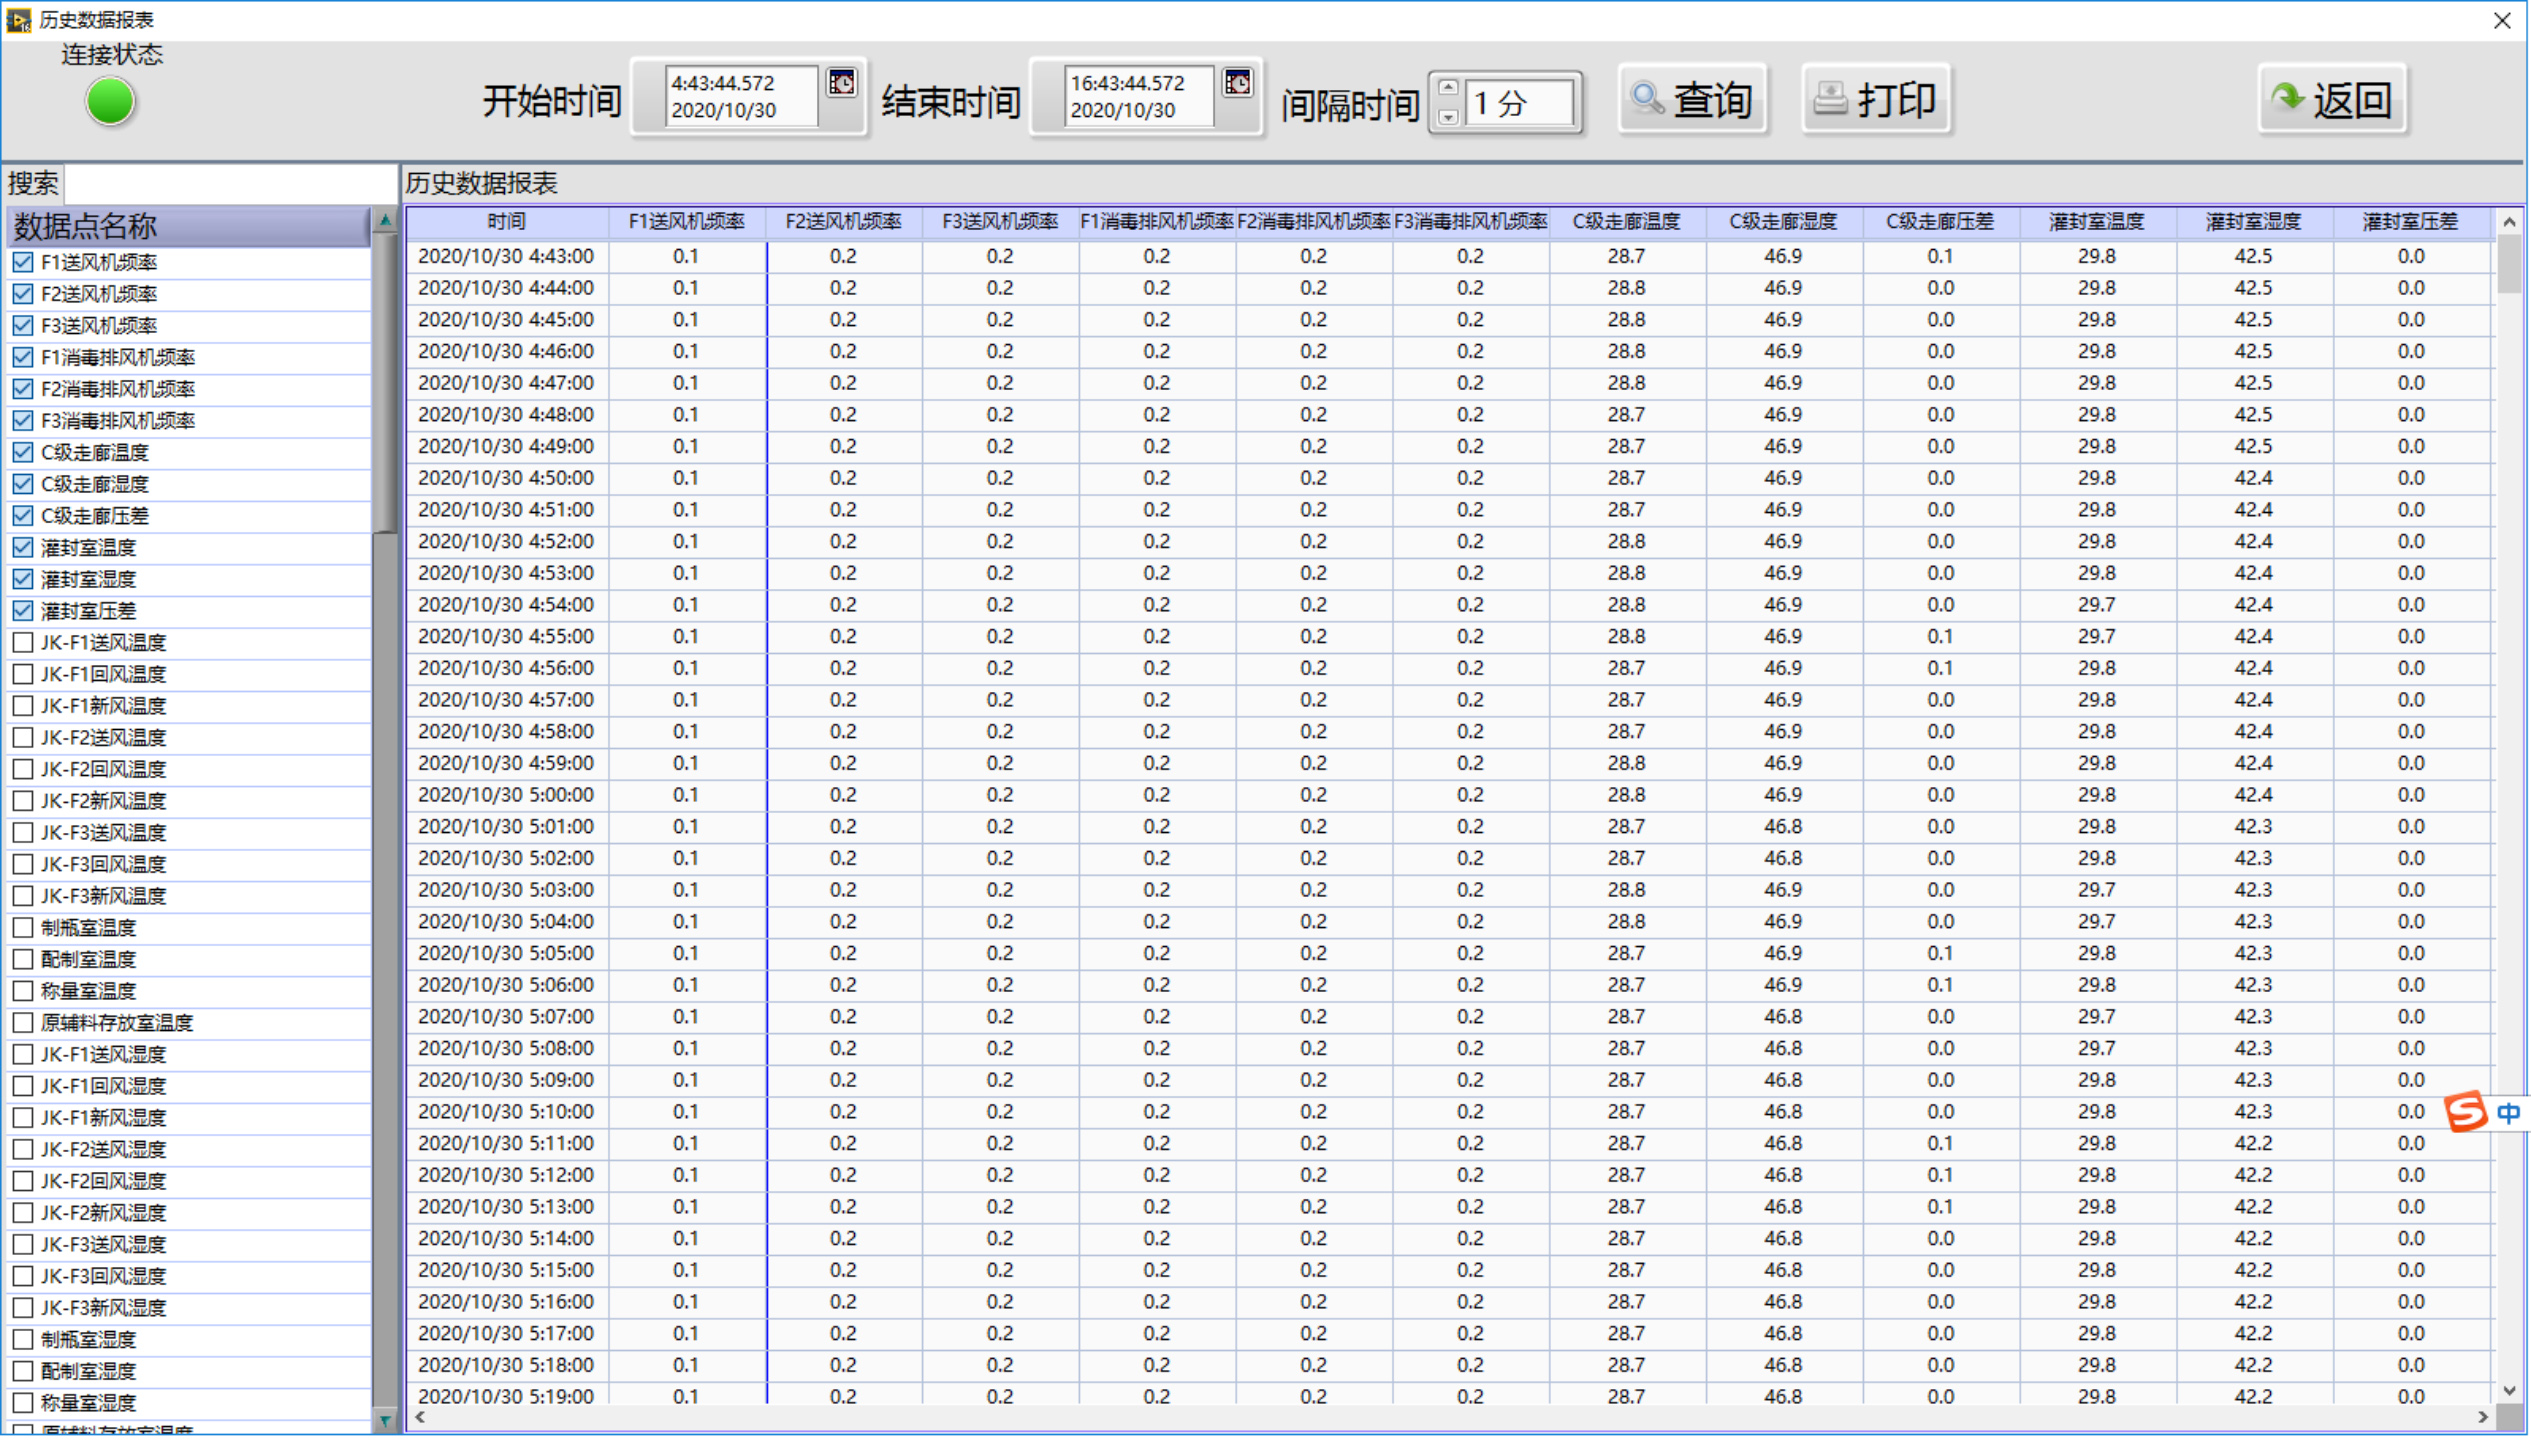Check JK-F2回风湿度 checkbox
Image resolution: width=2531 pixels, height=1440 pixels.
(x=23, y=1181)
